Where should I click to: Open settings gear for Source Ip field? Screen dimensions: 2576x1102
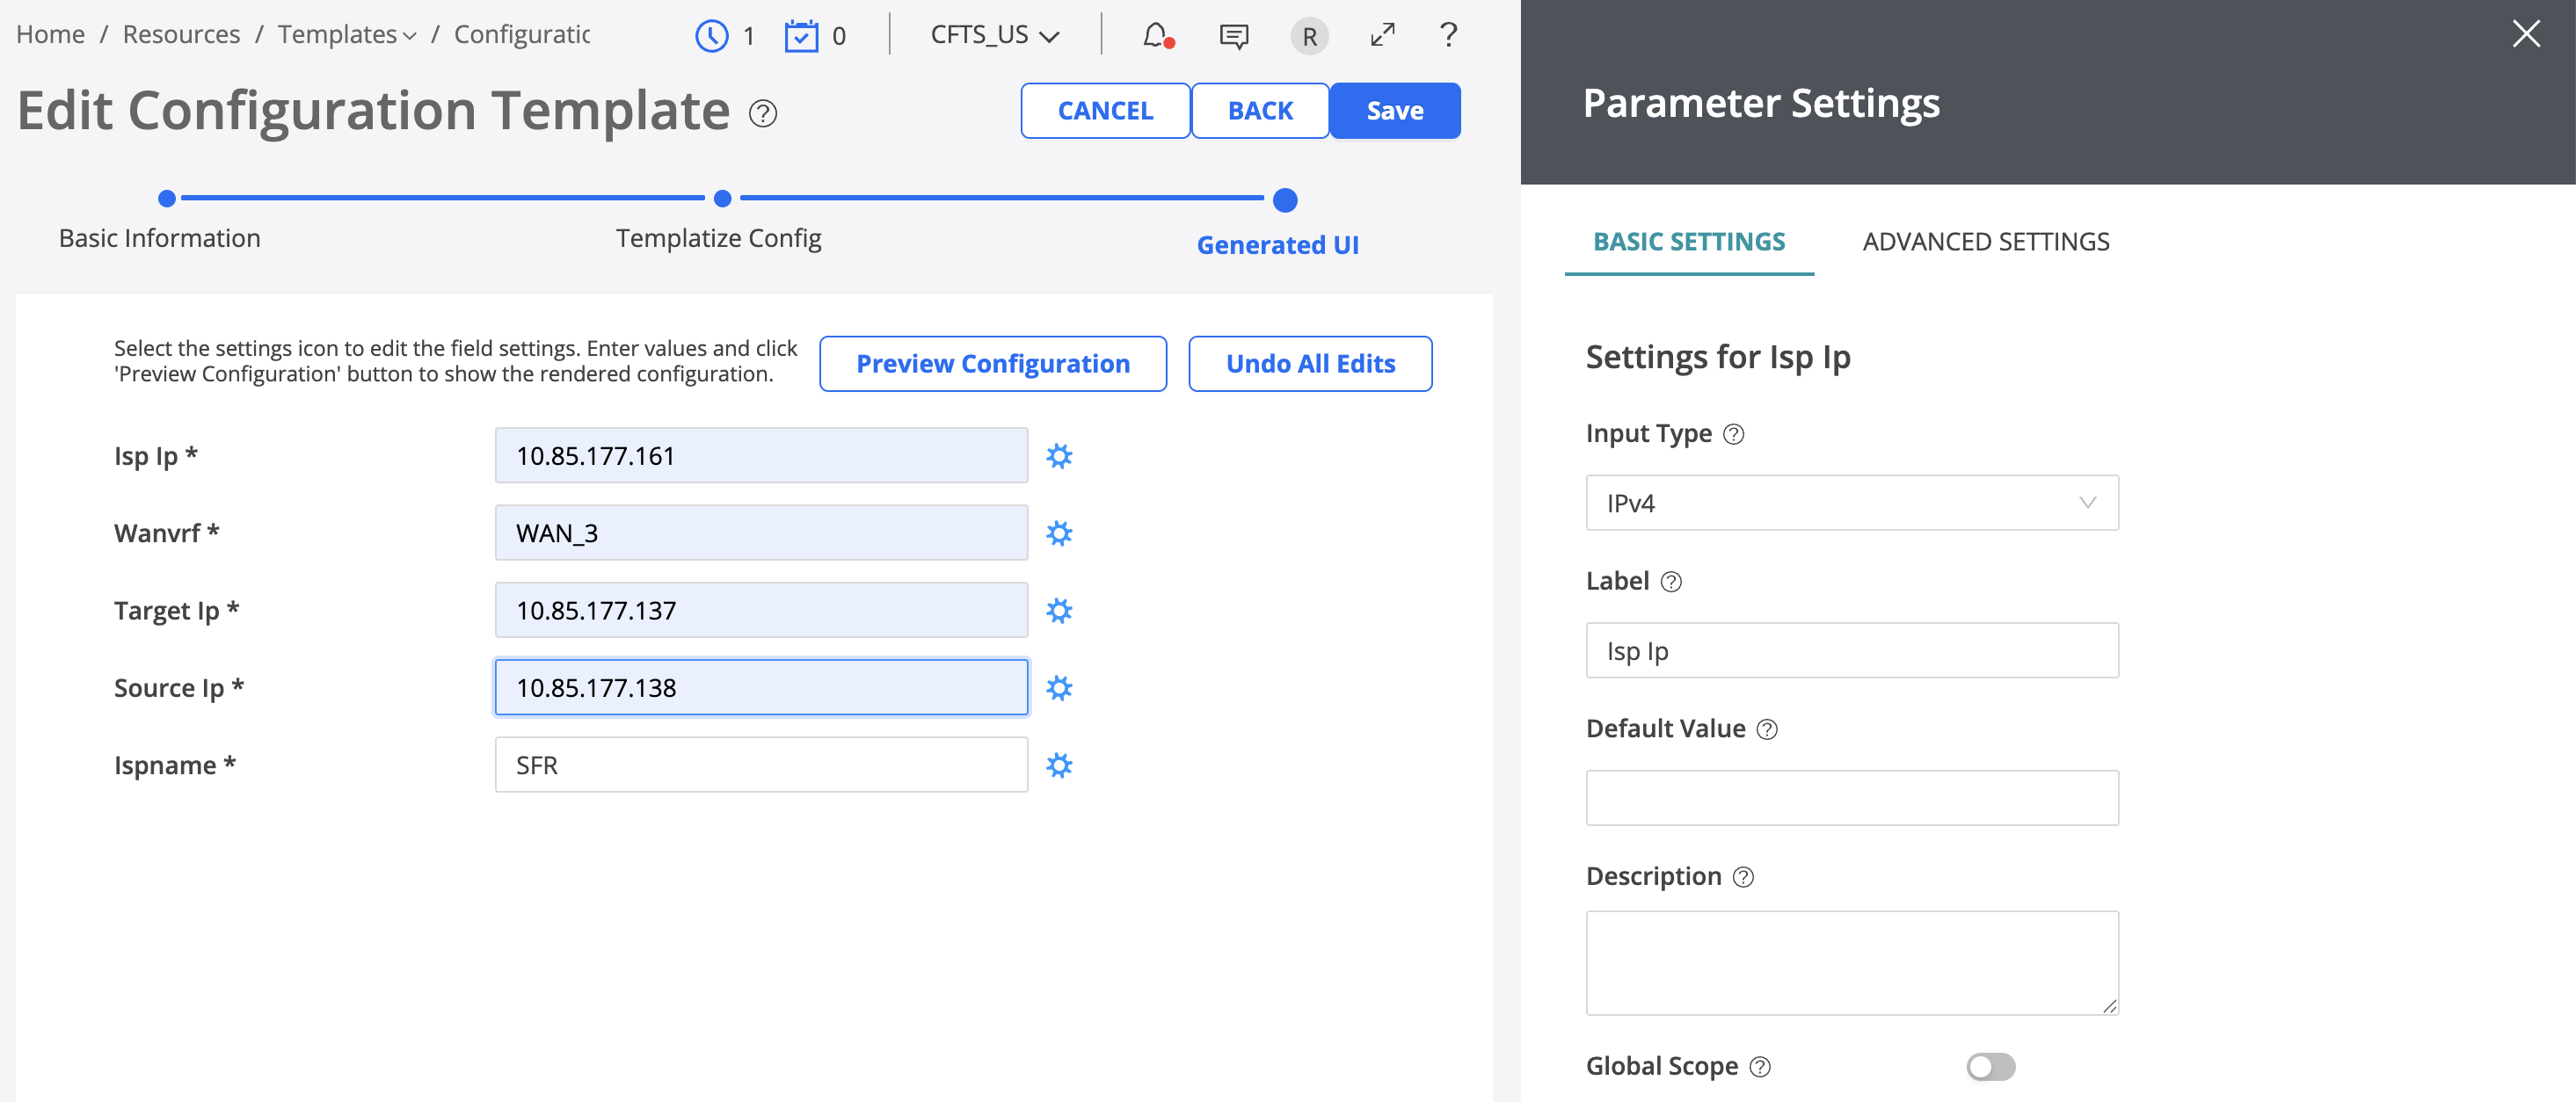pyautogui.click(x=1059, y=688)
